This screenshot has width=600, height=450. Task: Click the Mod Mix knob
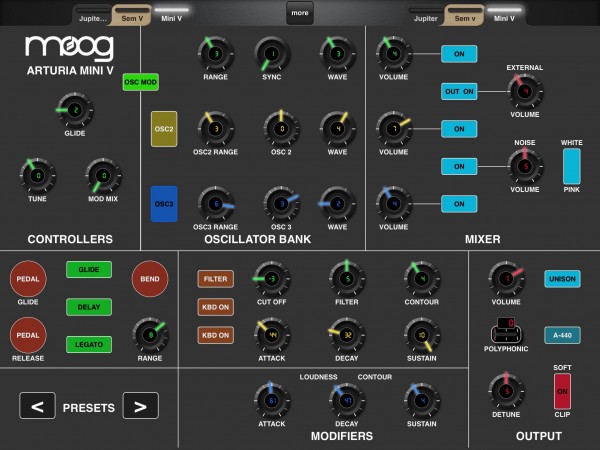(x=103, y=176)
